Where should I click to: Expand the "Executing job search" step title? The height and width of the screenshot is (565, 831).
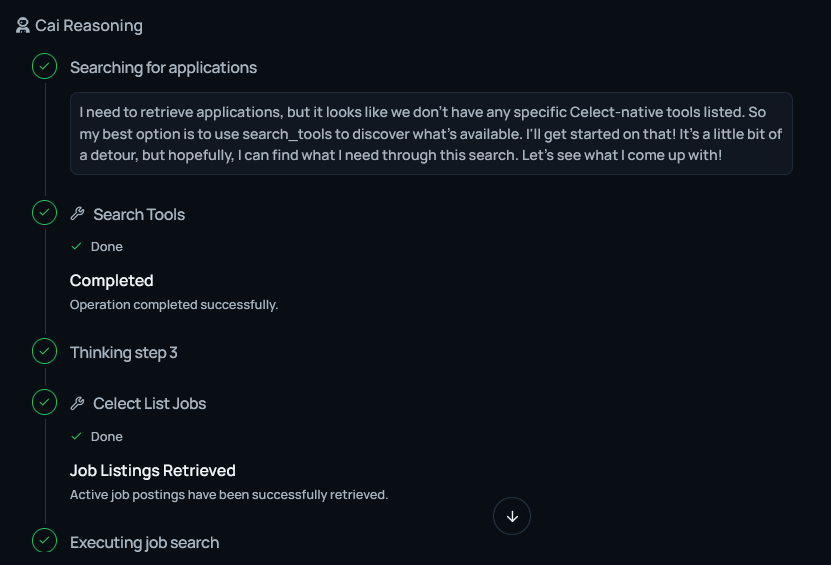[x=144, y=543]
